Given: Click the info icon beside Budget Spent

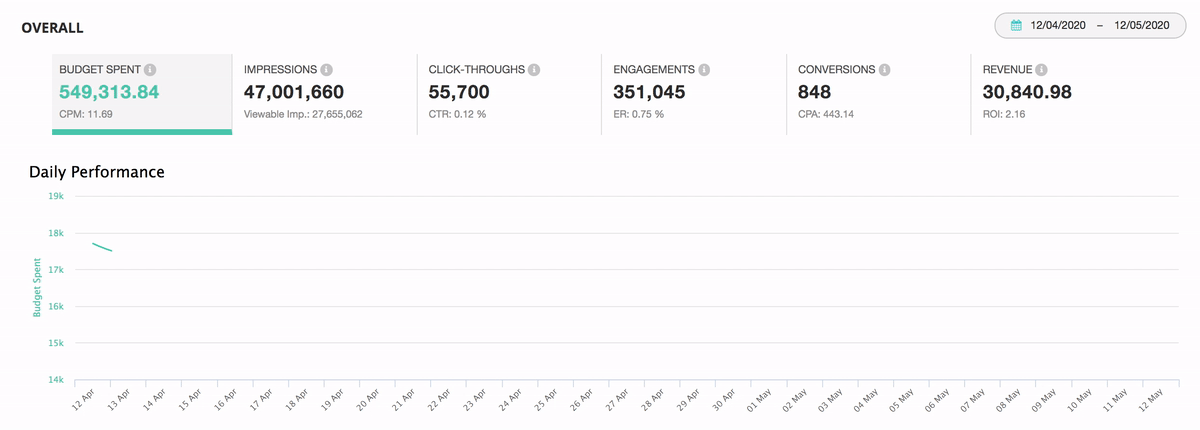Looking at the screenshot, I should coord(150,70).
